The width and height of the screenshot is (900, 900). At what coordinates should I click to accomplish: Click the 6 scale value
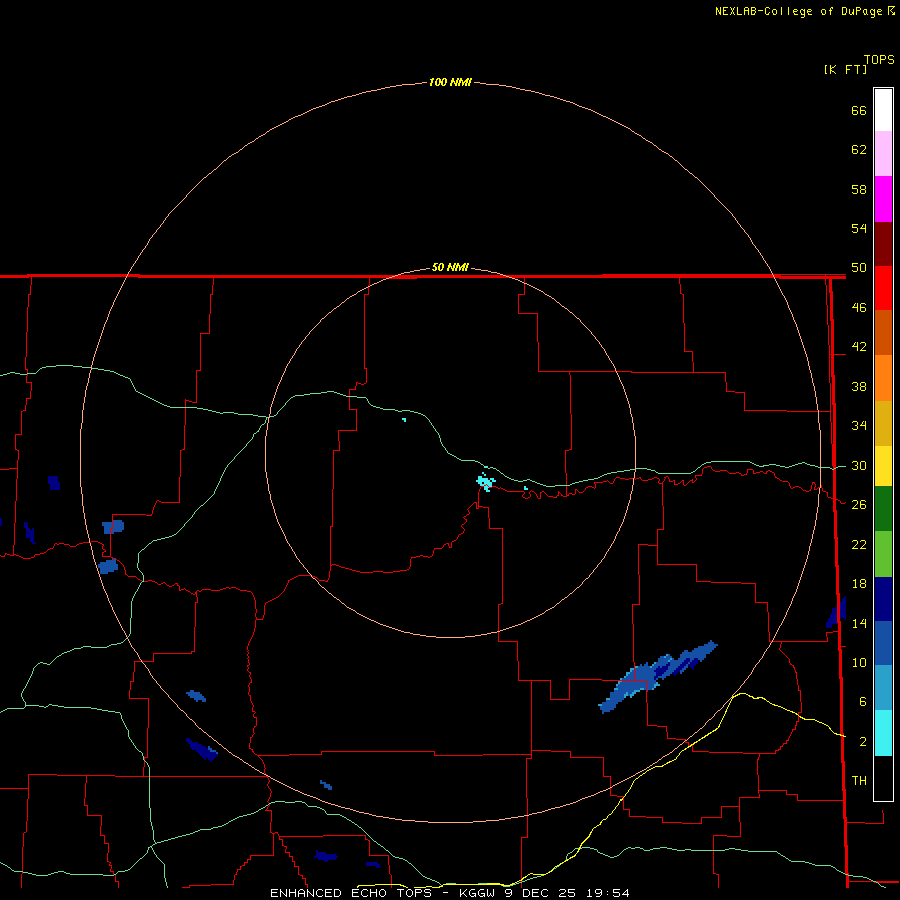pos(862,701)
